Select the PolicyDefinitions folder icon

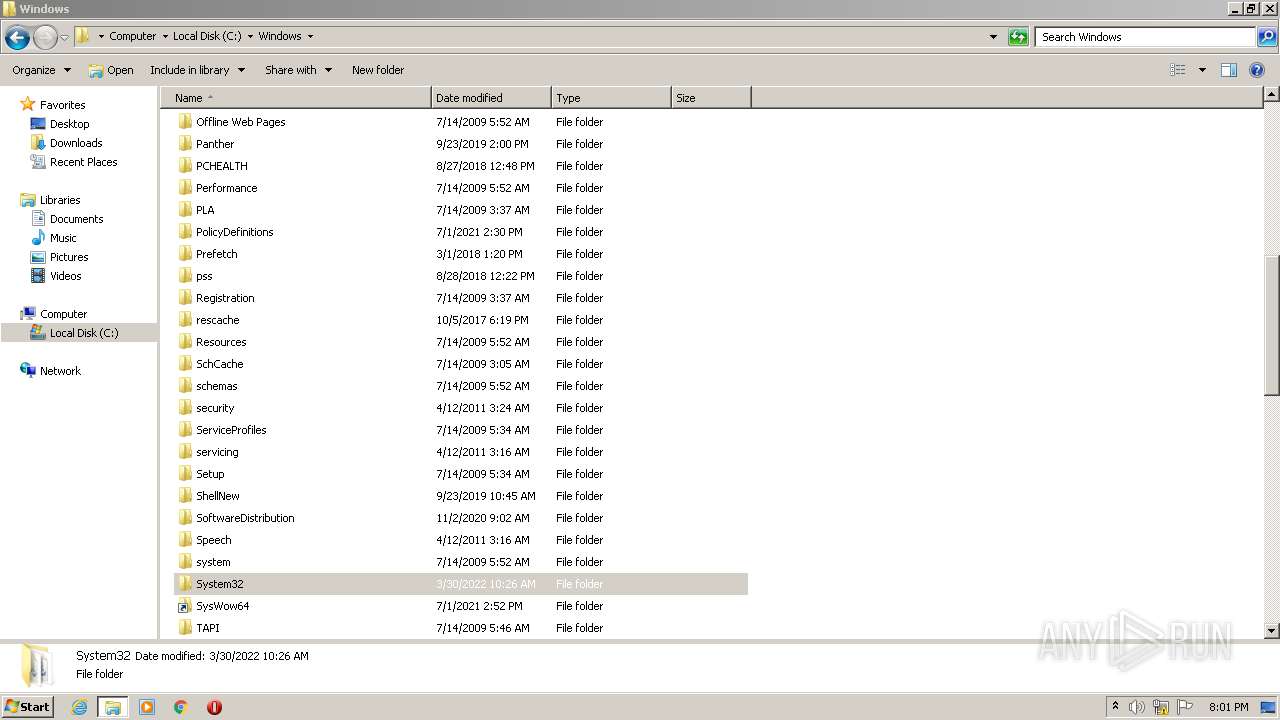pyautogui.click(x=185, y=232)
